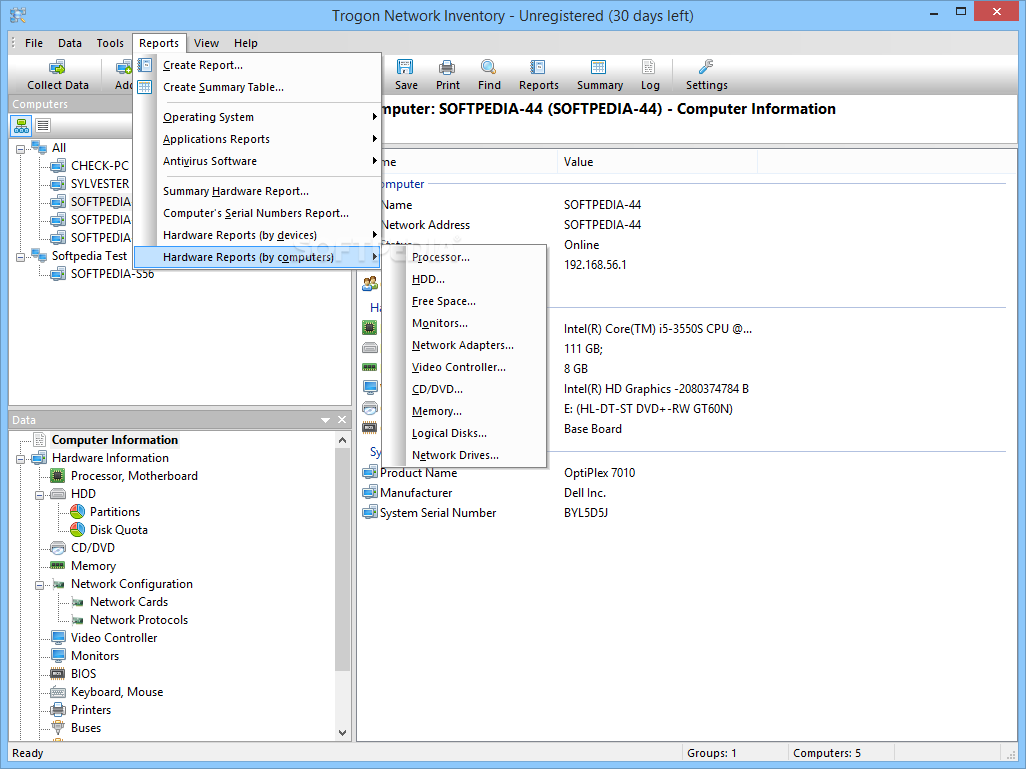Open the View menu
This screenshot has height=769, width=1026.
coord(206,43)
